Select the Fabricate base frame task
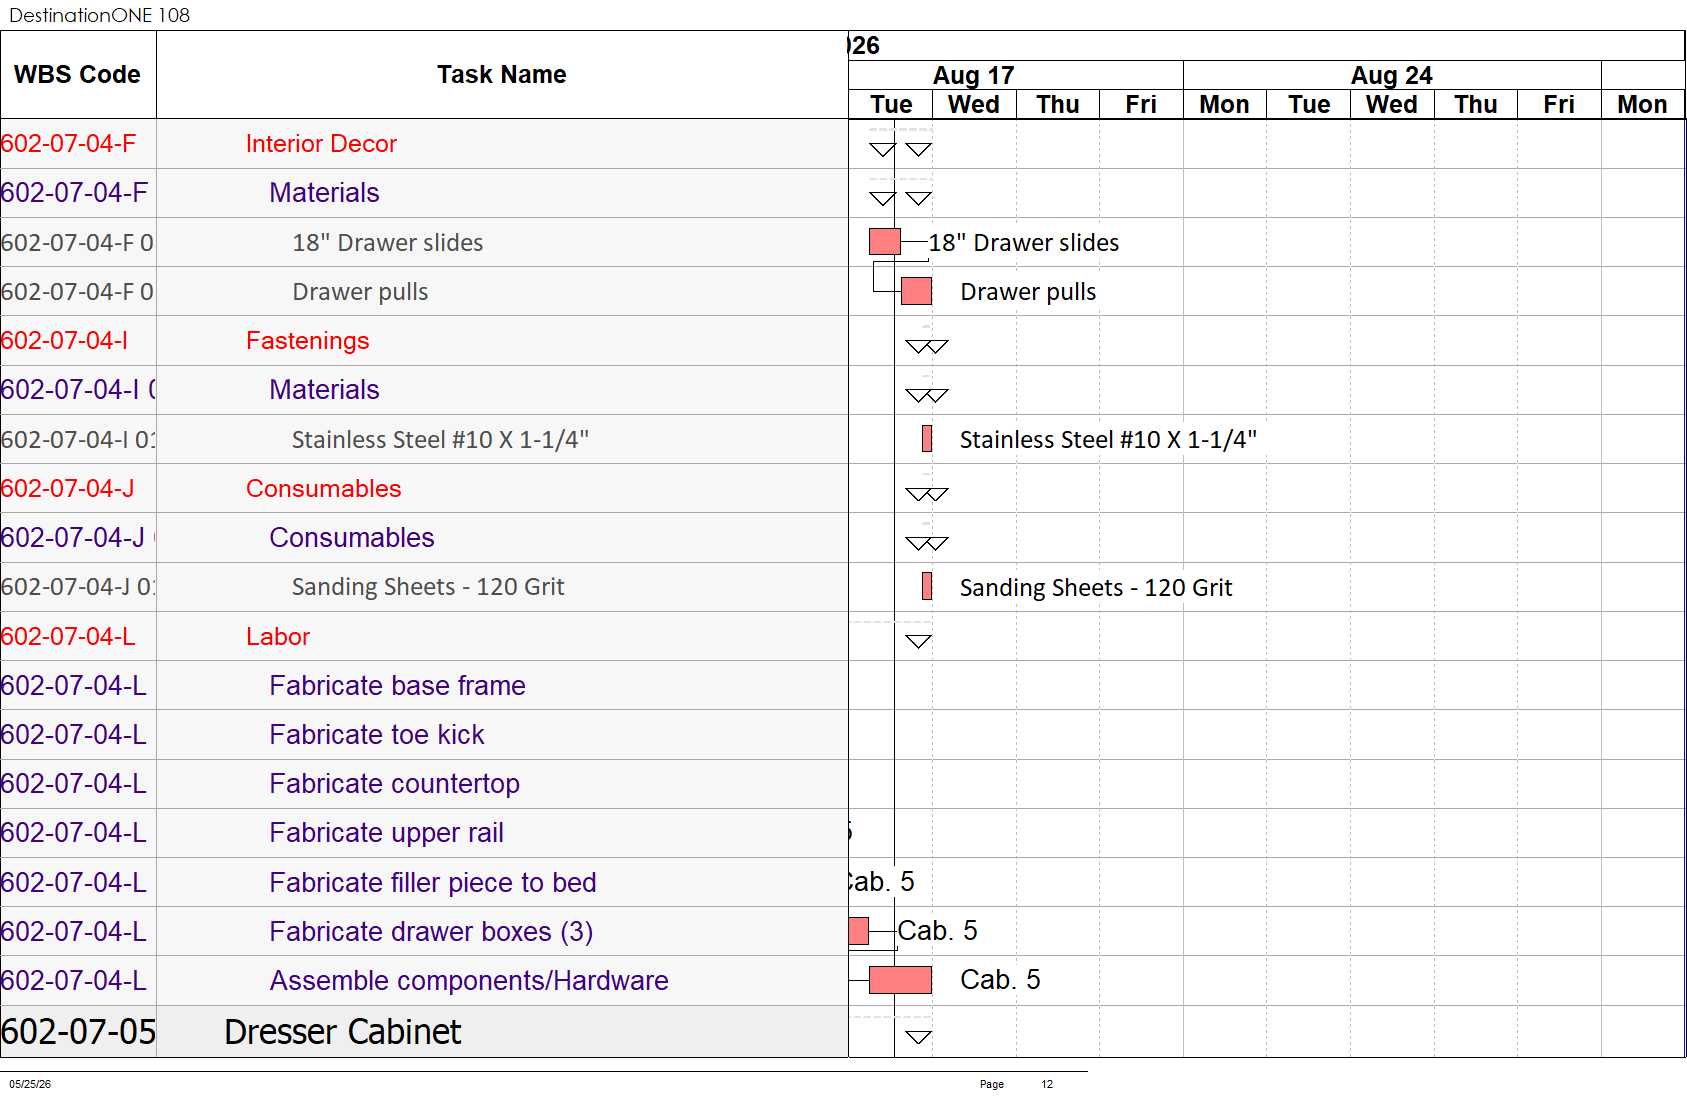The width and height of the screenshot is (1687, 1097). point(397,686)
